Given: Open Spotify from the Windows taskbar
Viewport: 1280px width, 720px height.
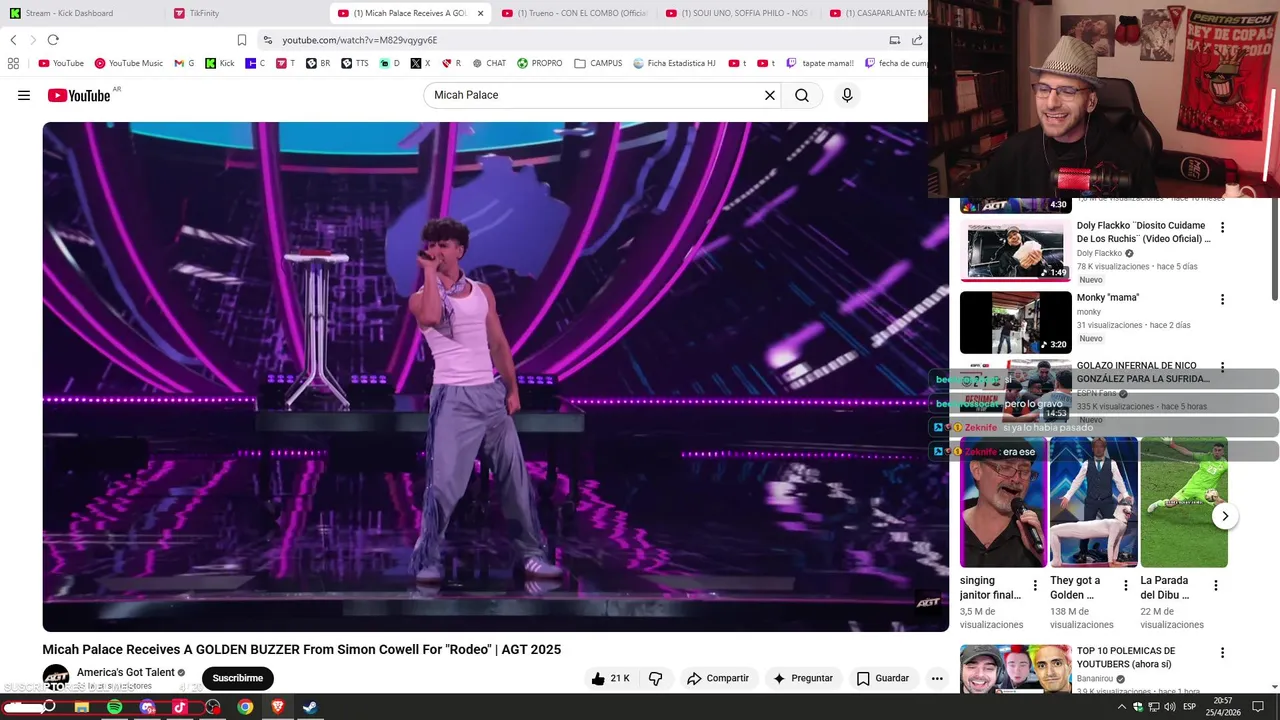Looking at the screenshot, I should (114, 707).
